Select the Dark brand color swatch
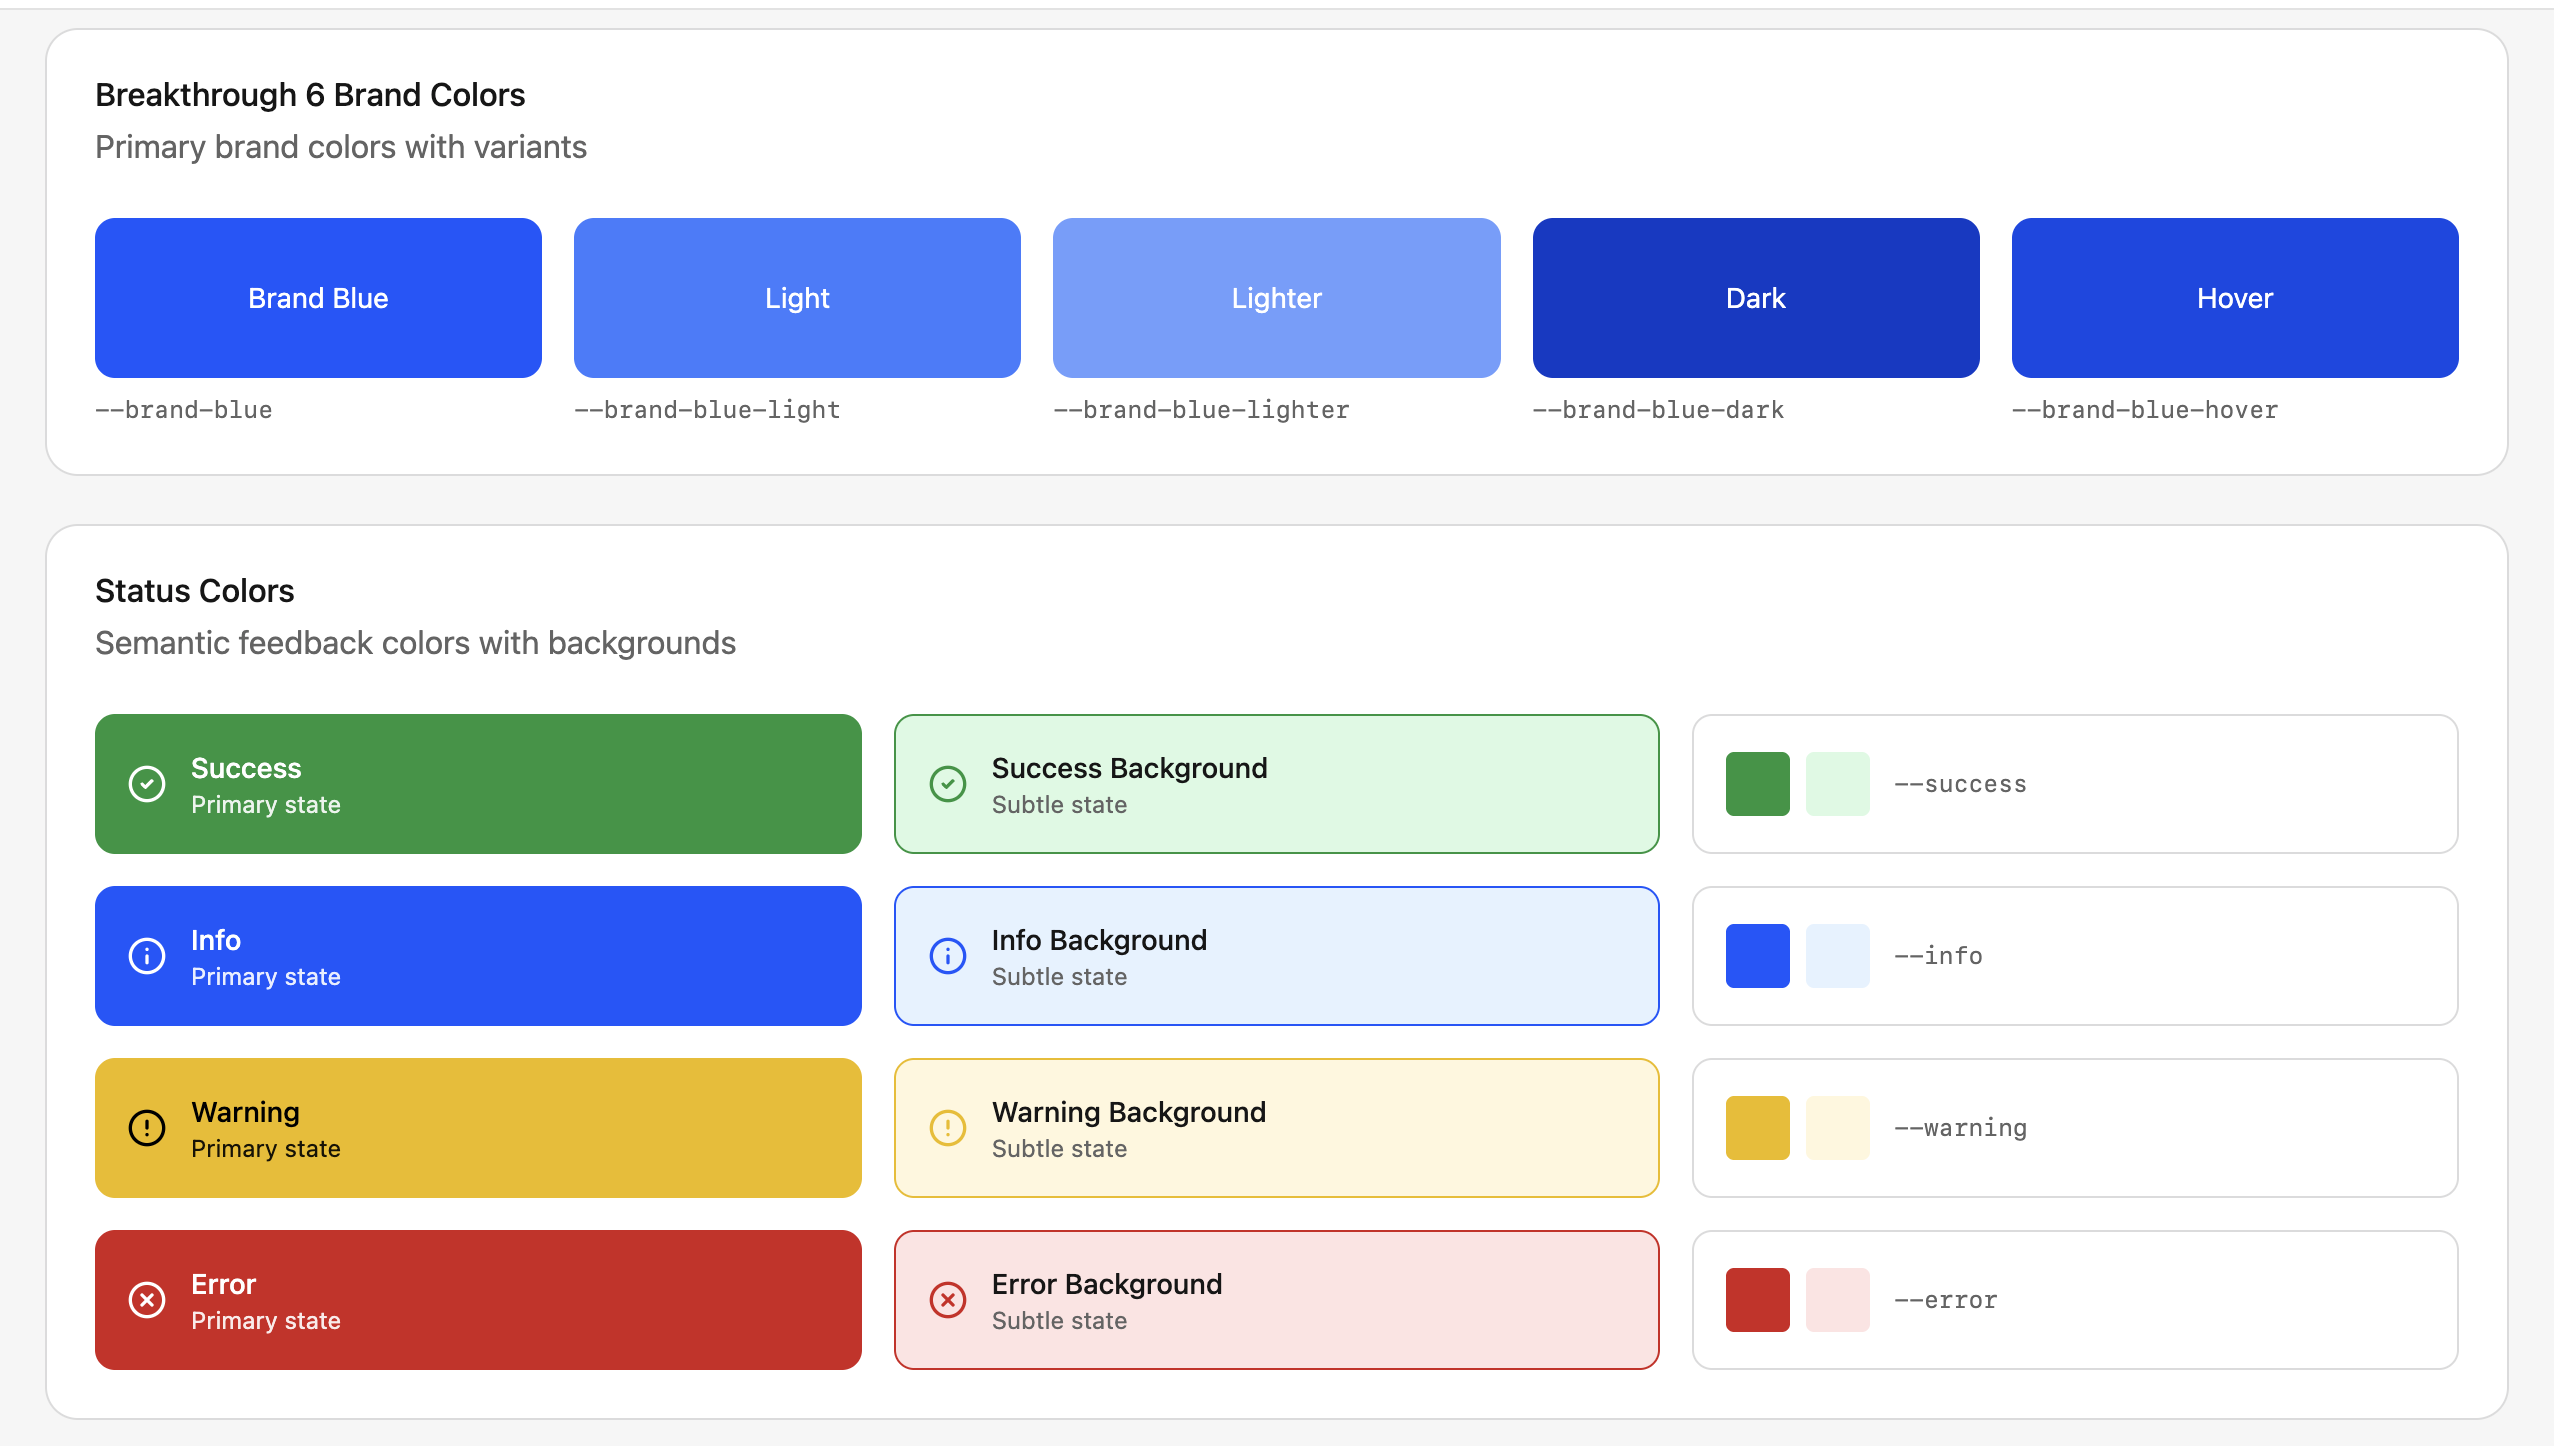Image resolution: width=2554 pixels, height=1446 pixels. coord(1754,297)
